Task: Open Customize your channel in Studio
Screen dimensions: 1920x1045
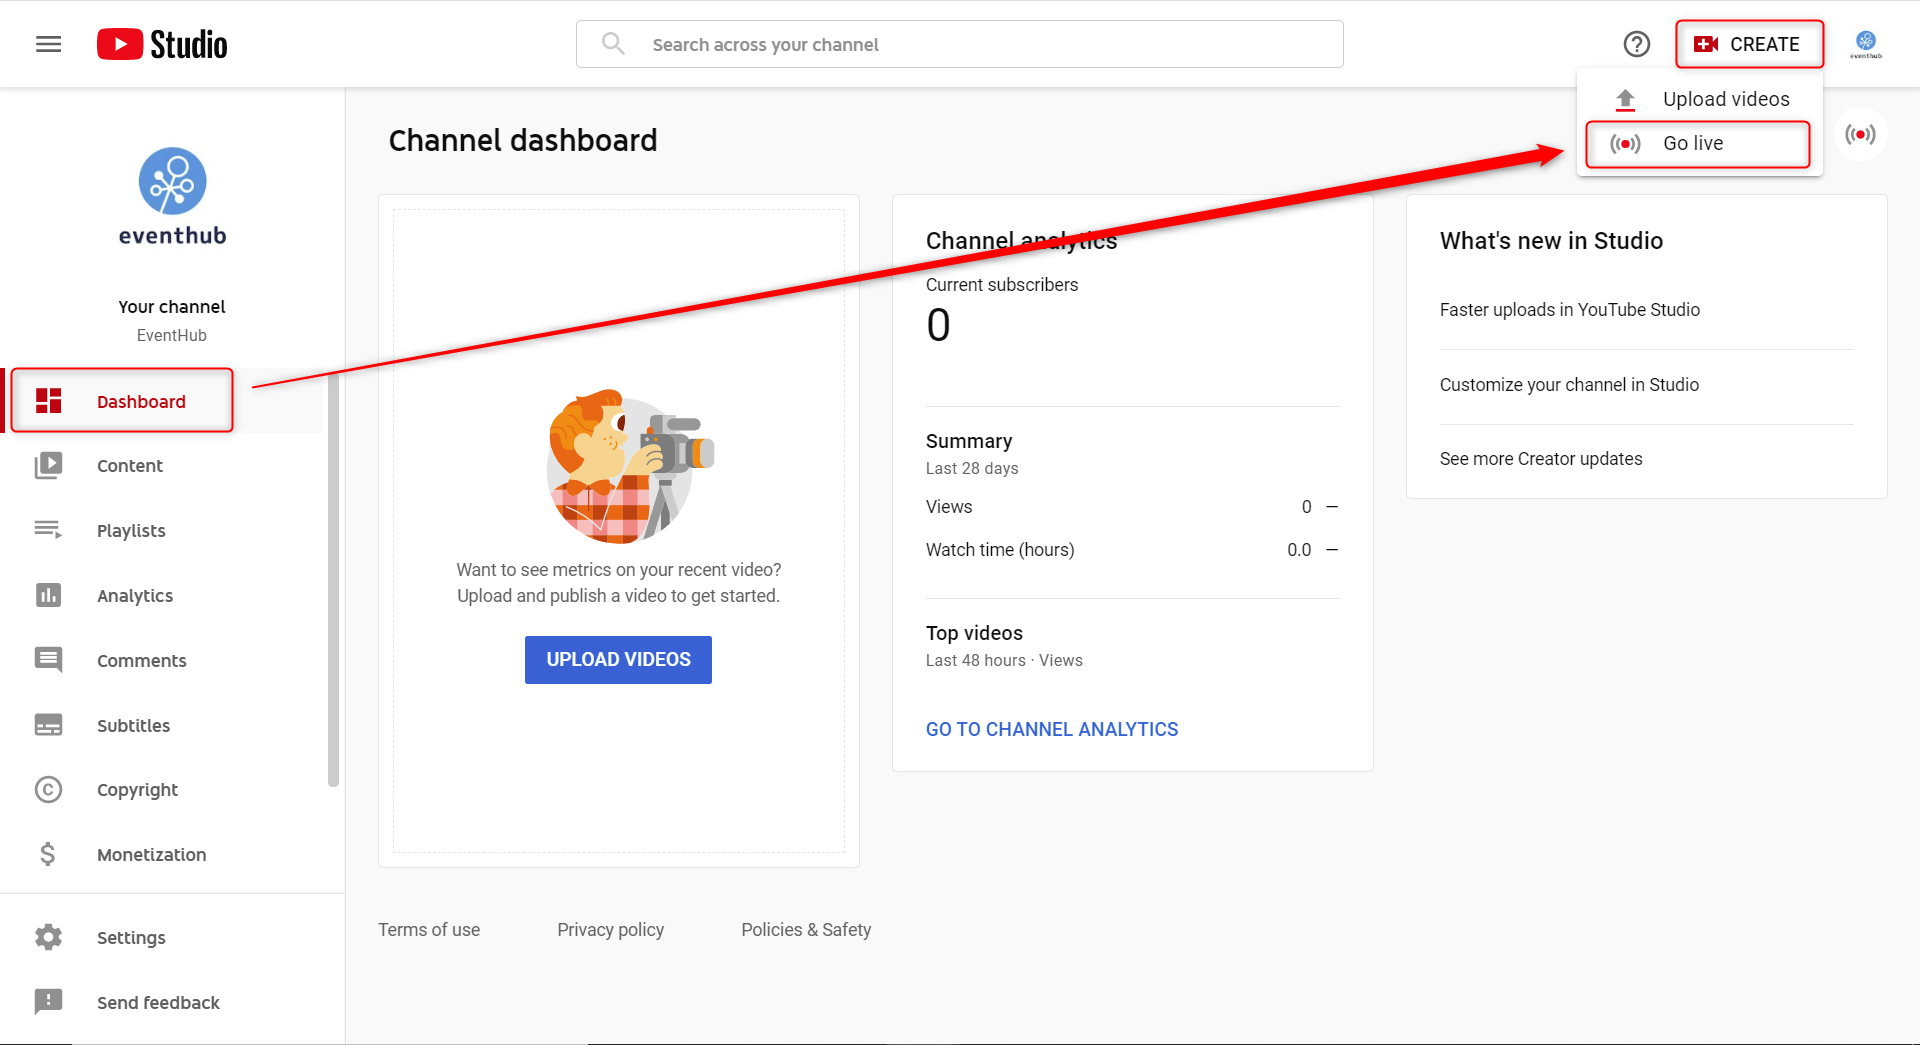Action: (1569, 385)
